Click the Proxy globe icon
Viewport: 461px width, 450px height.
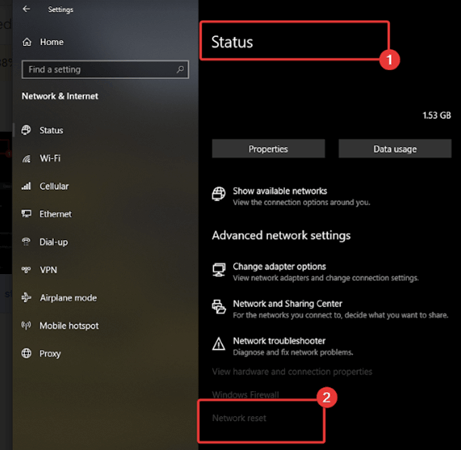pyautogui.click(x=26, y=353)
